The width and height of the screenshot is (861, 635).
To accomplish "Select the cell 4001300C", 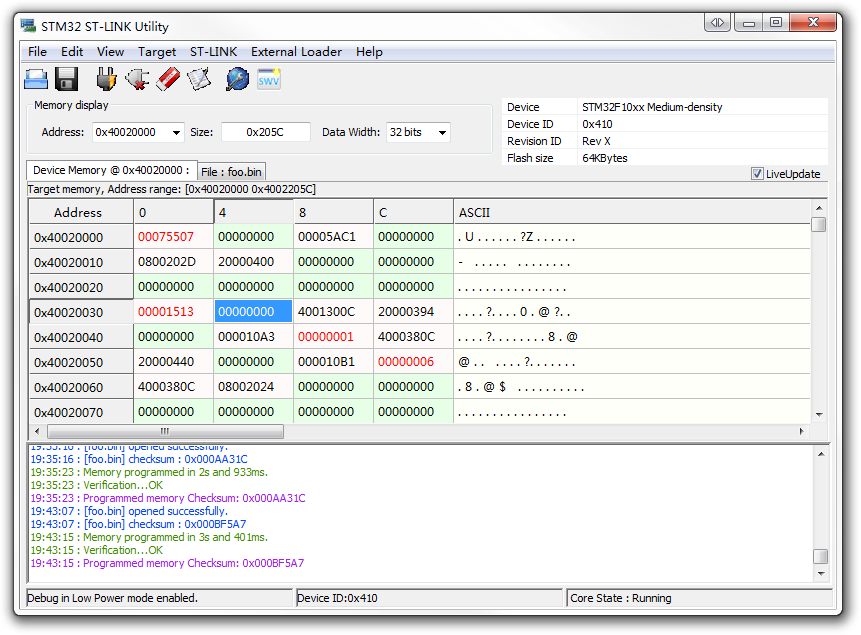I will tap(333, 312).
